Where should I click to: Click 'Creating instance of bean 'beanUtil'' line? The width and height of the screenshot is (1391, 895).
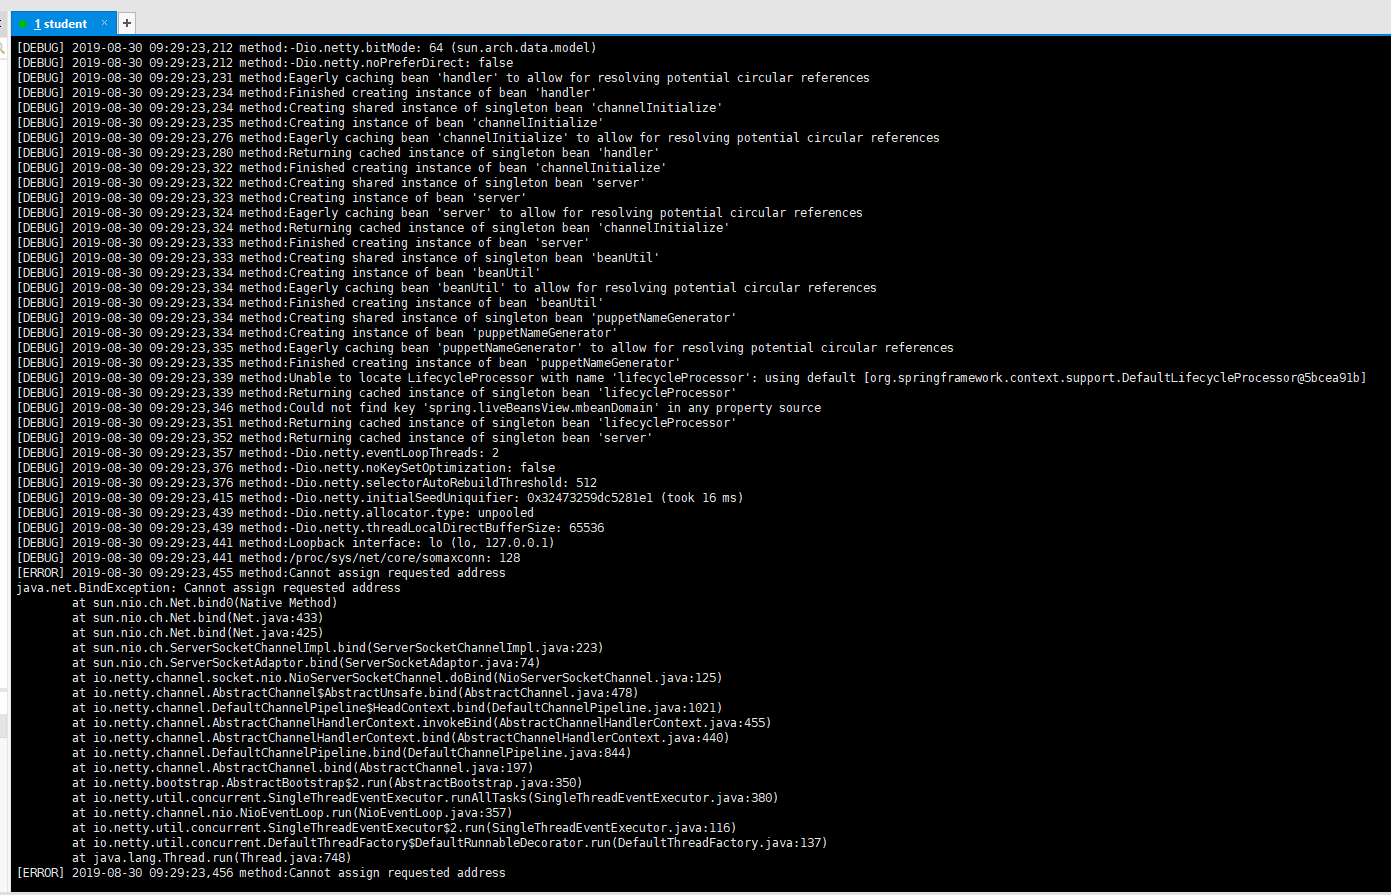tap(279, 273)
